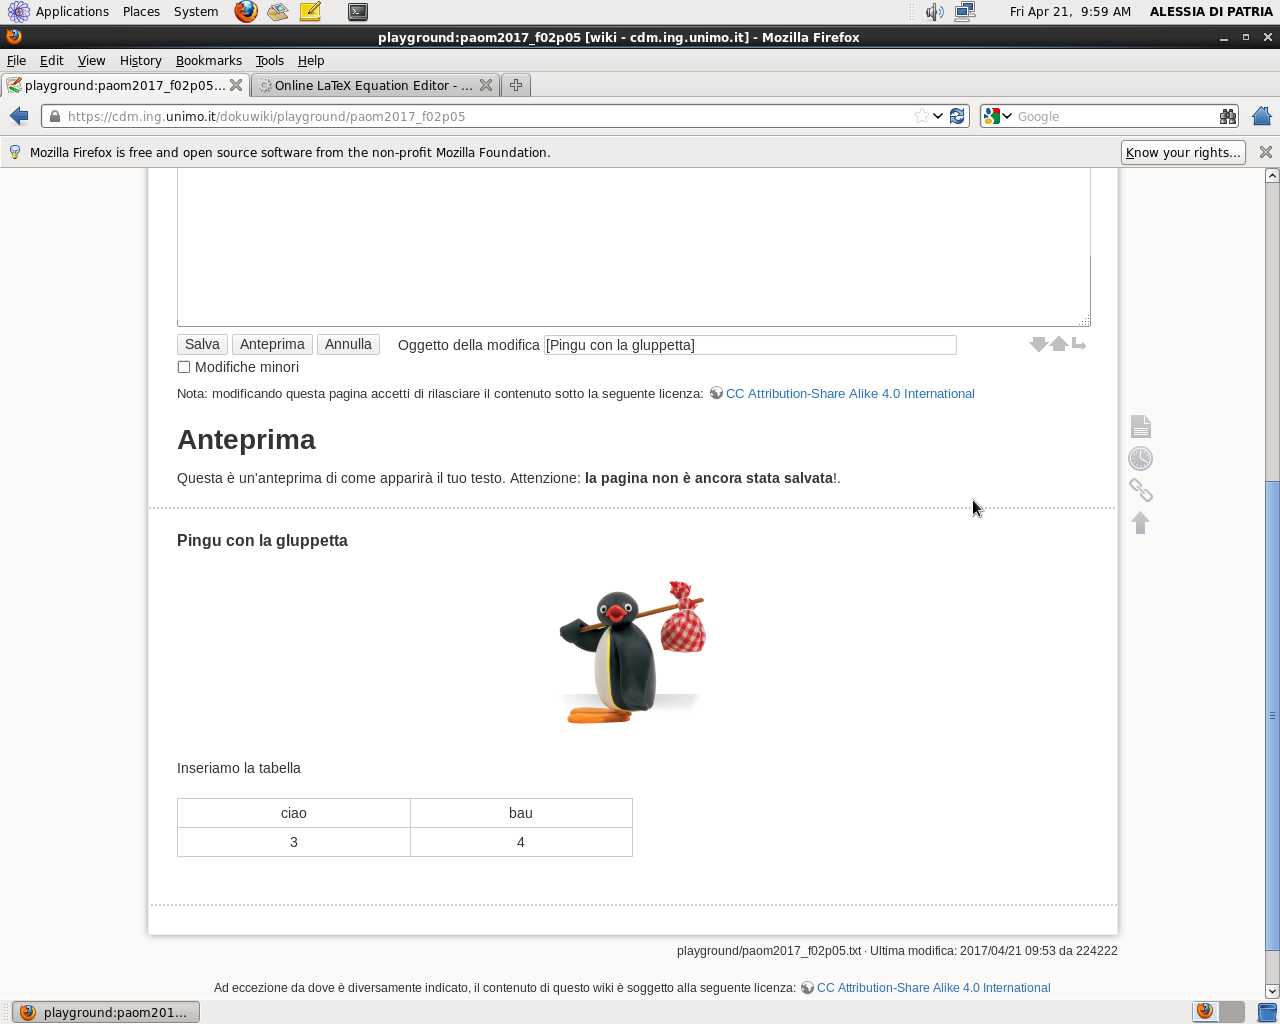
Task: Close the Online LaTeX Equation Editor tab
Action: point(486,85)
